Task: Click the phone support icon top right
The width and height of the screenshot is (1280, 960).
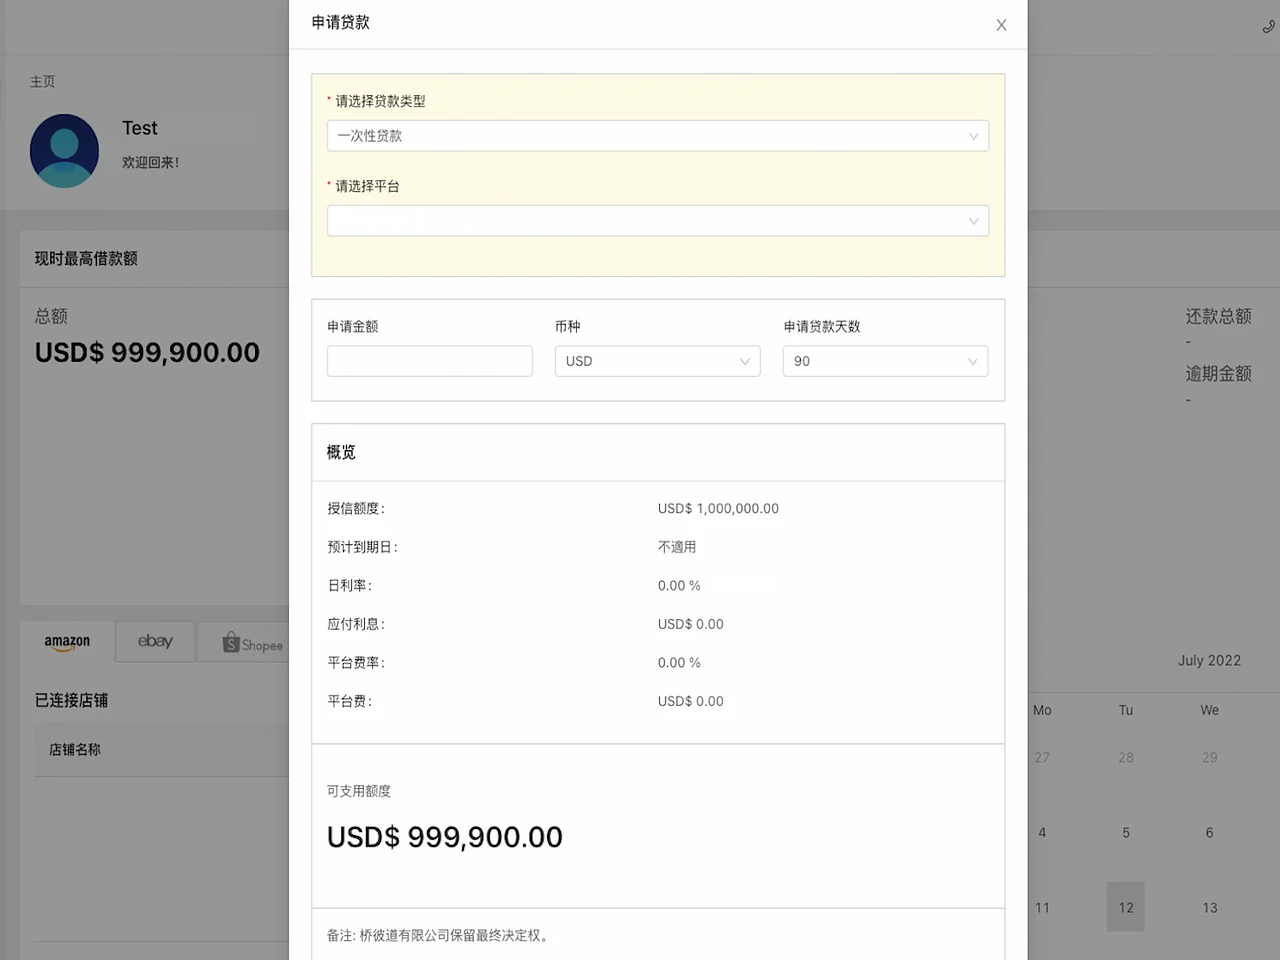Action: [1268, 26]
